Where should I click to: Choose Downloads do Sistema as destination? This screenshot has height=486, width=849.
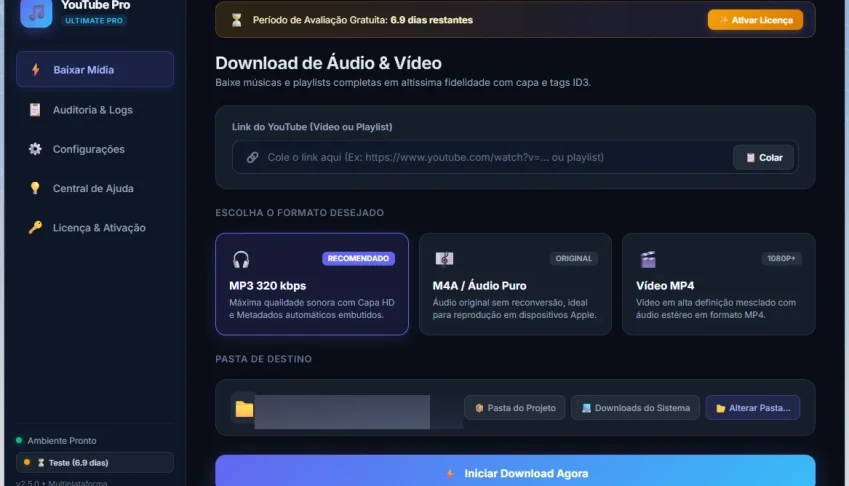click(636, 408)
